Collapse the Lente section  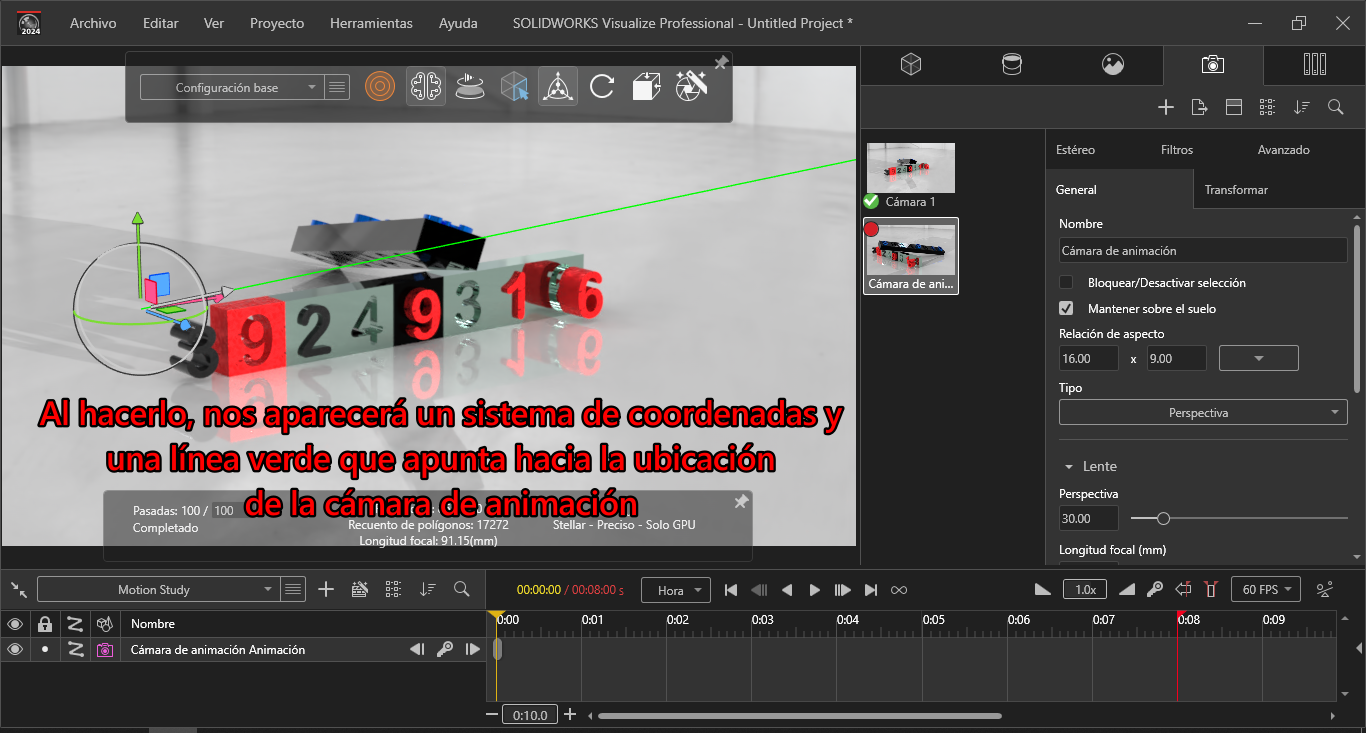1069,467
